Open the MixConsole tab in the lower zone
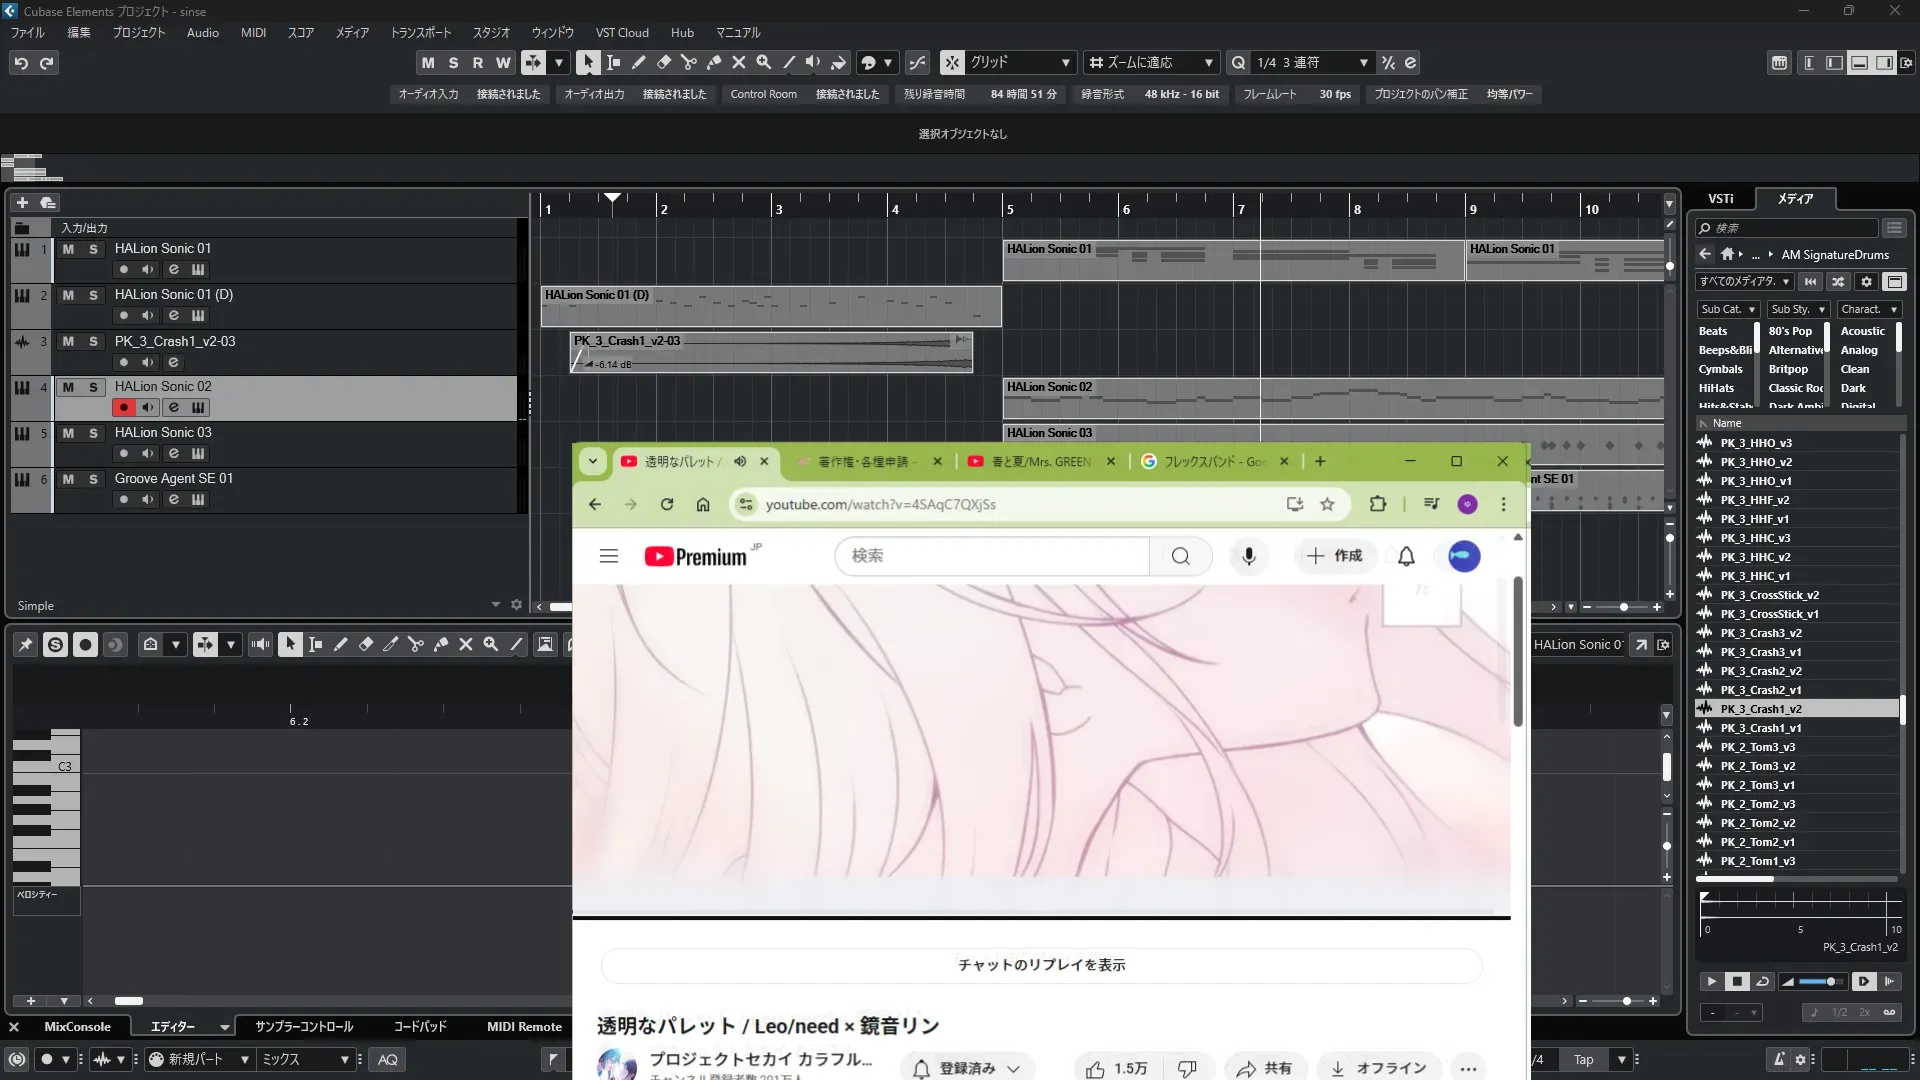 click(77, 1027)
